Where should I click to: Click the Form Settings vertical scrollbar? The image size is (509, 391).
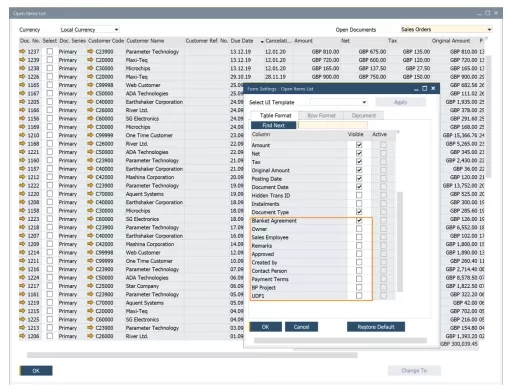[400, 242]
